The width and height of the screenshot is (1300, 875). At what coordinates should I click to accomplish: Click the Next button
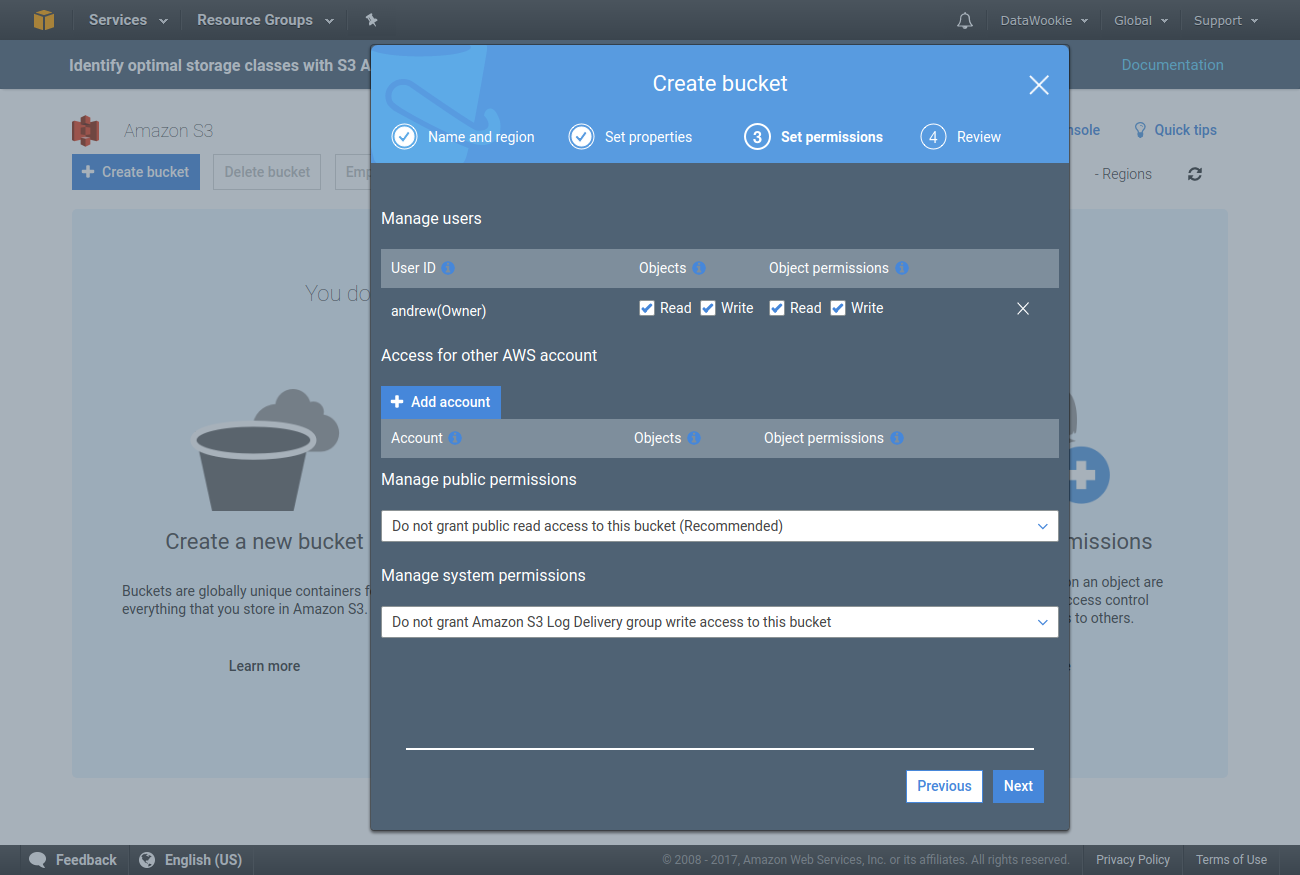(x=1018, y=786)
